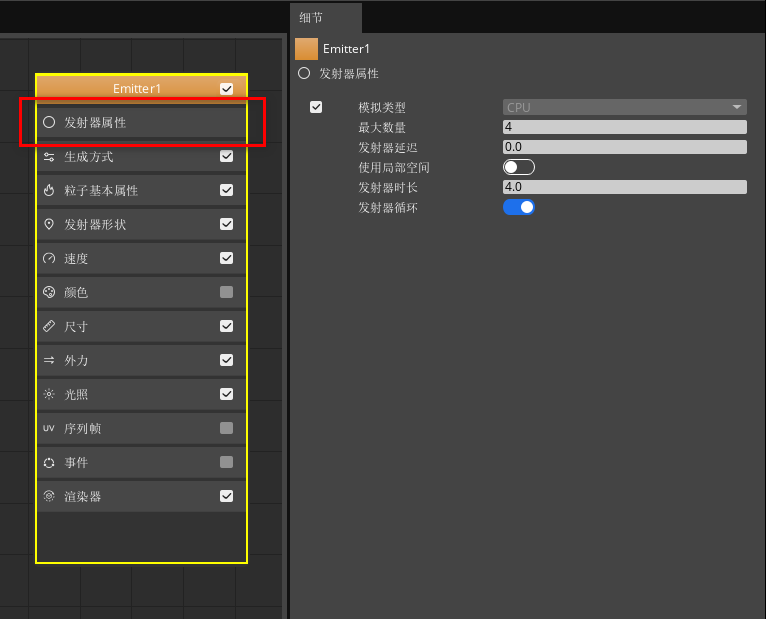Image resolution: width=766 pixels, height=619 pixels.
Task: Open the 模拟类型 CPU dropdown
Action: coord(625,107)
